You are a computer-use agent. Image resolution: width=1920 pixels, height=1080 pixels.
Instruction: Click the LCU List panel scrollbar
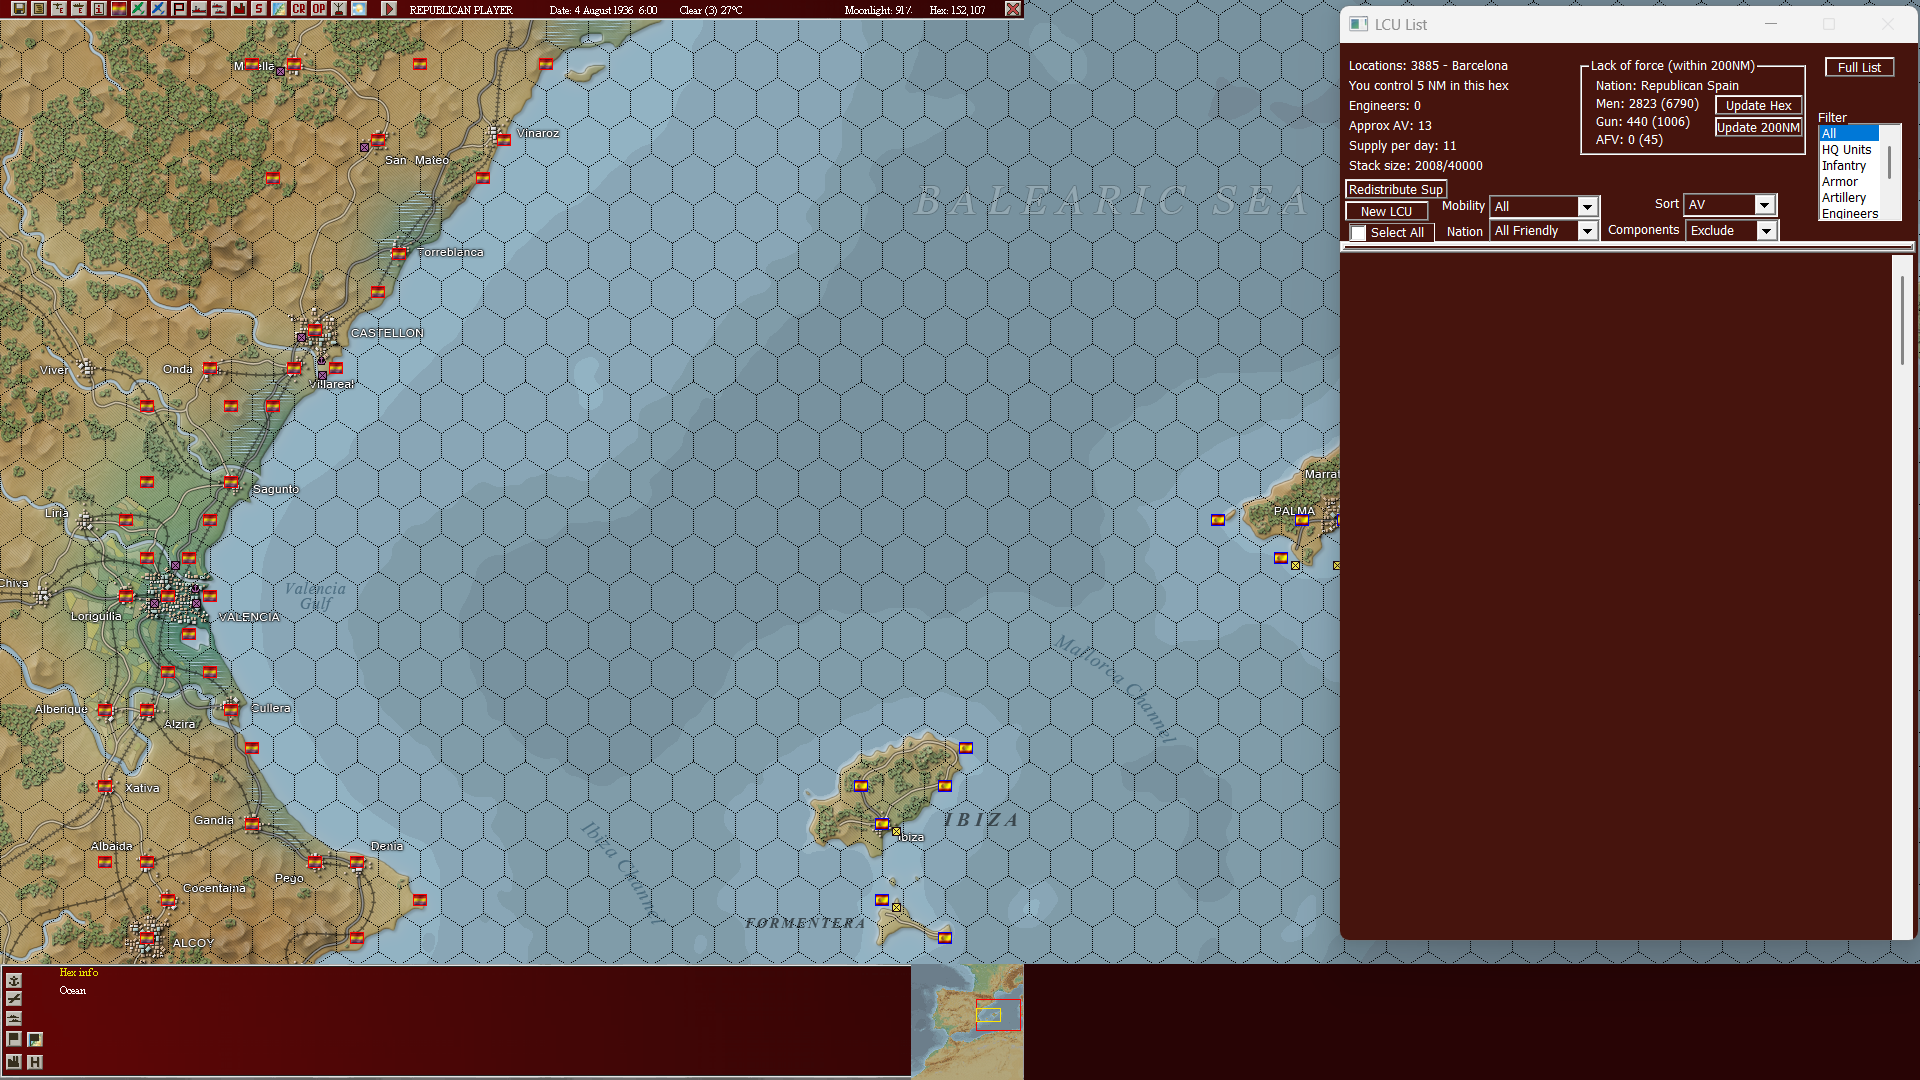tap(1901, 320)
